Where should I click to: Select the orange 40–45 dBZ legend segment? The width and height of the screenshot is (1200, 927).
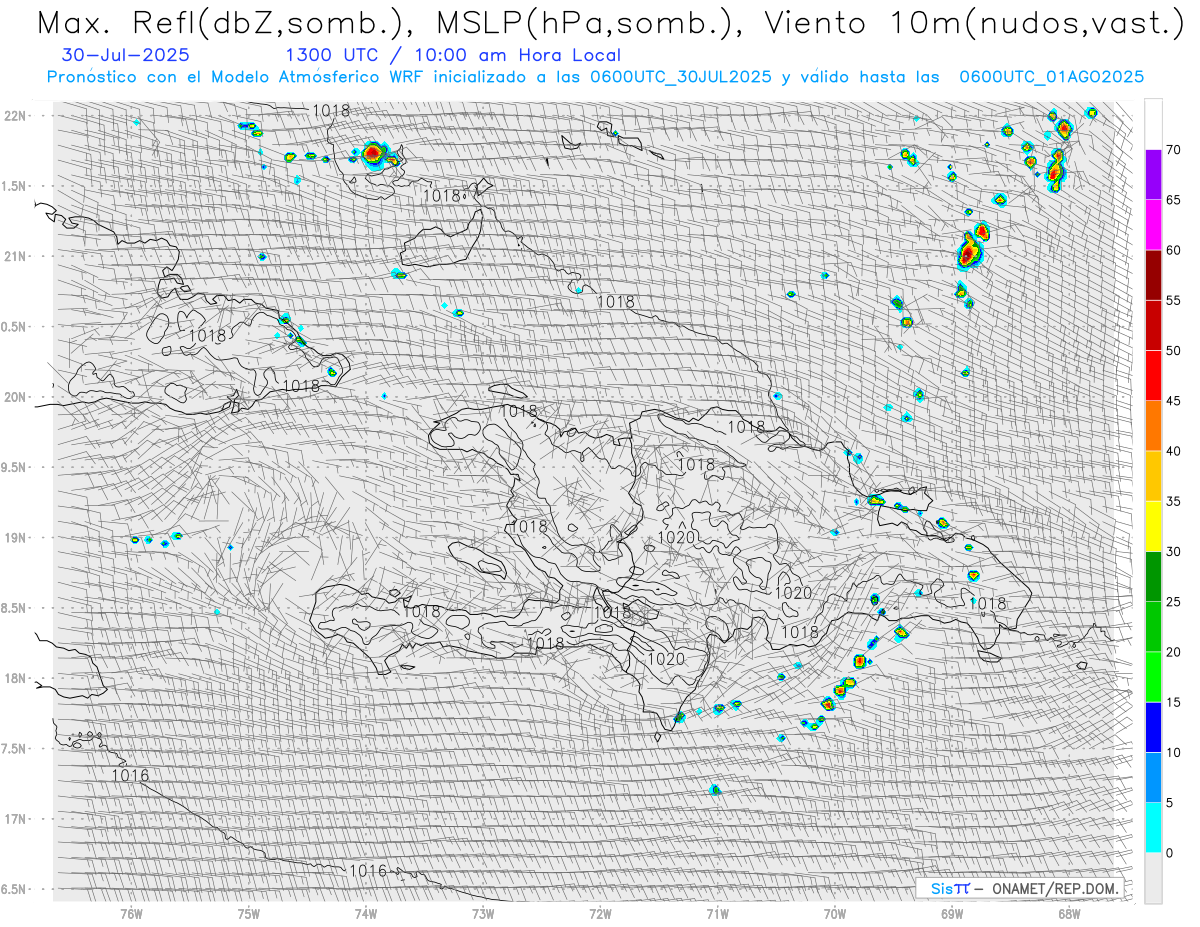1153,426
